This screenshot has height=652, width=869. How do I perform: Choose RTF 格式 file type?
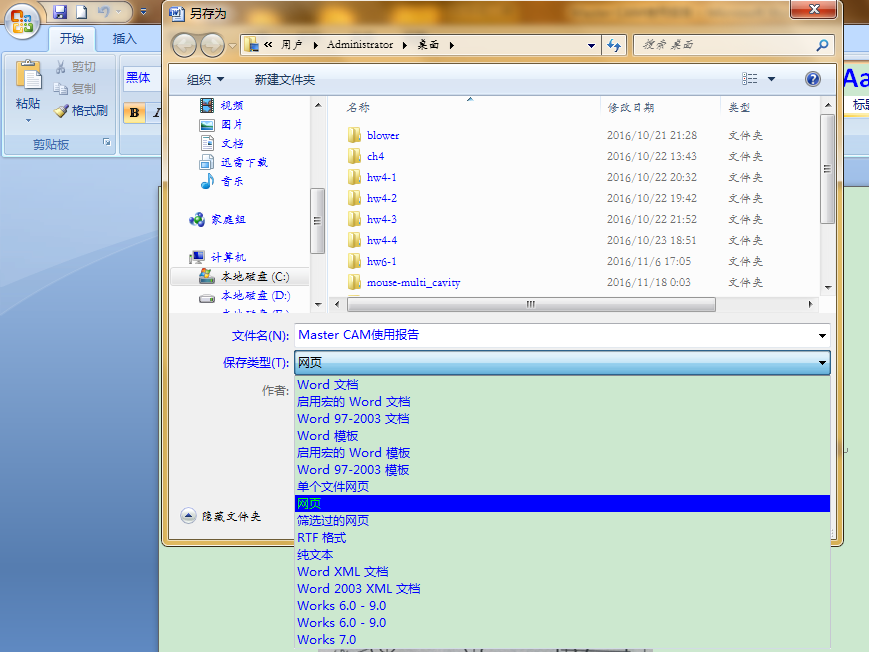pos(563,538)
